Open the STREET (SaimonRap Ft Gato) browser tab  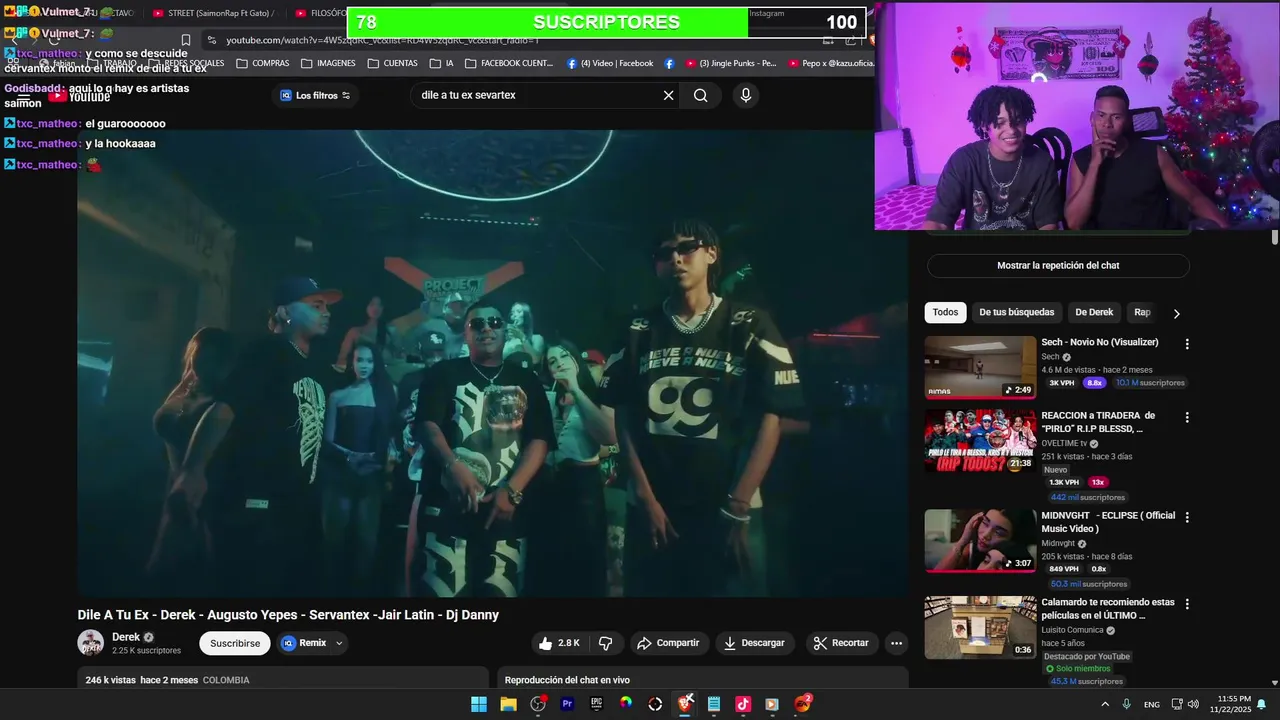(214, 13)
